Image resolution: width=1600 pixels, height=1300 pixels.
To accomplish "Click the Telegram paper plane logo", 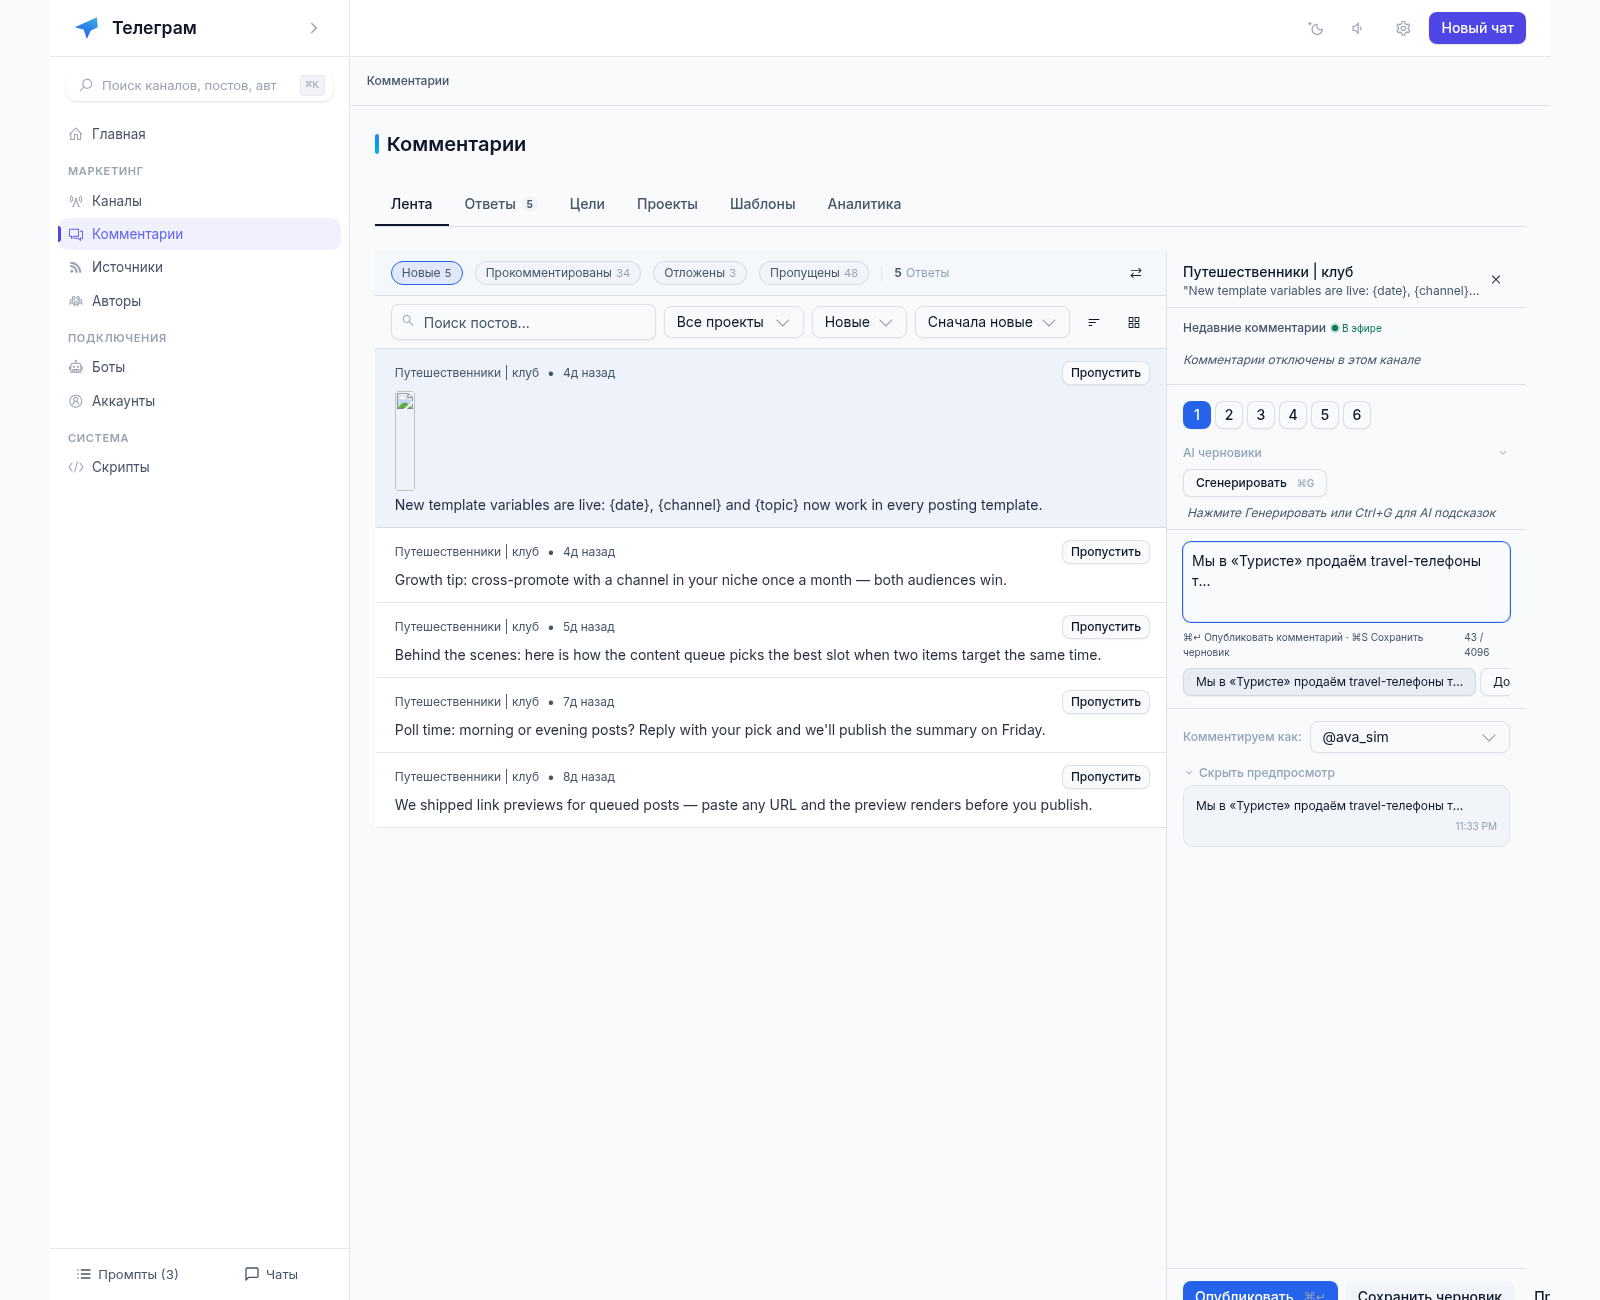I will pyautogui.click(x=87, y=28).
